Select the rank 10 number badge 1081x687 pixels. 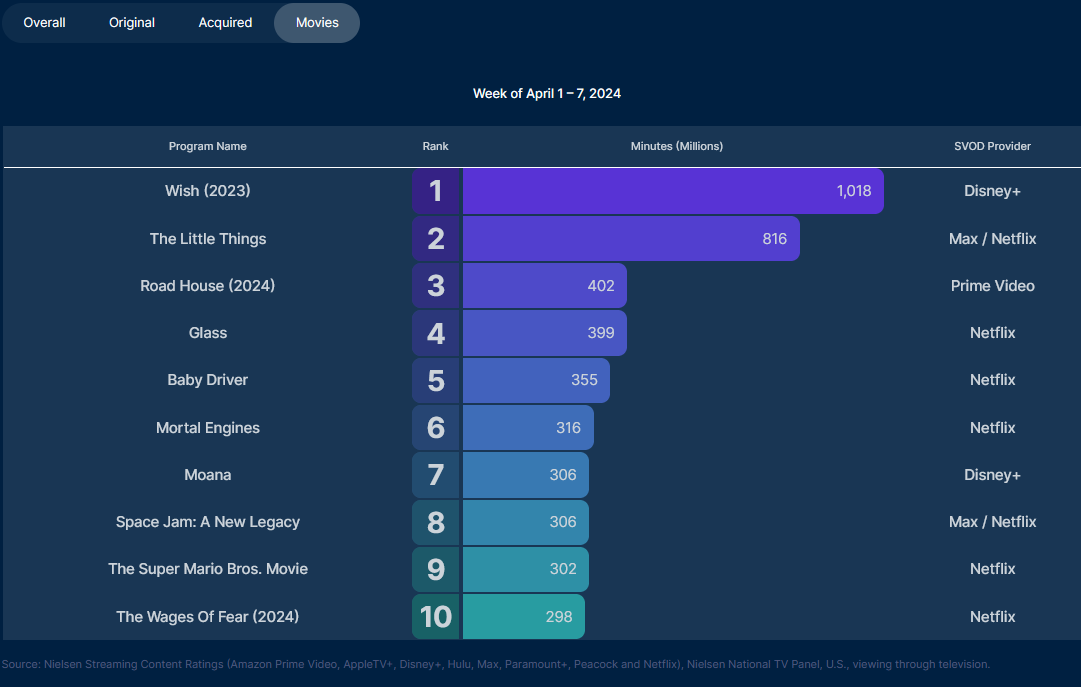coord(436,617)
